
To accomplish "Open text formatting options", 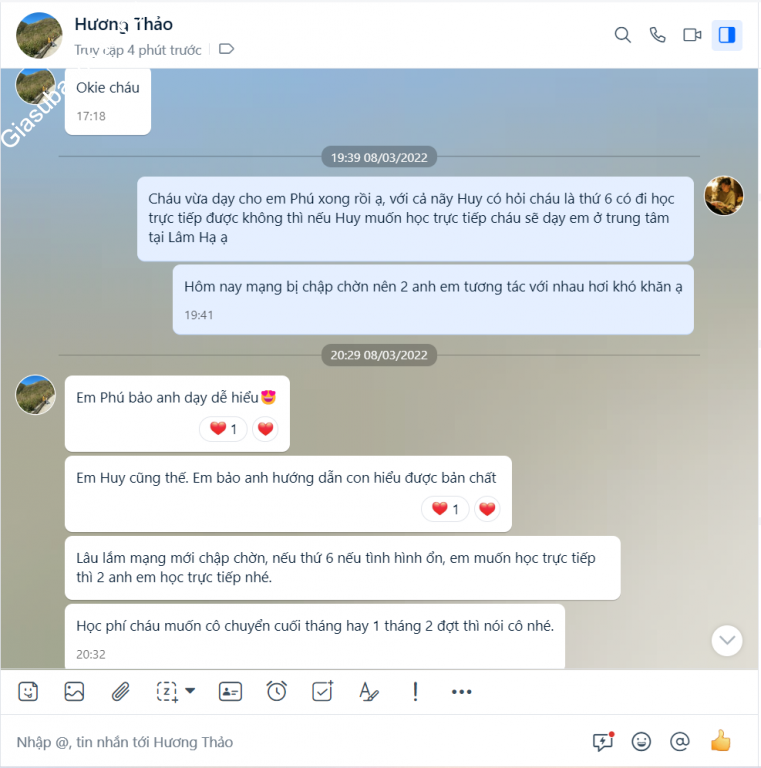I will click(368, 692).
